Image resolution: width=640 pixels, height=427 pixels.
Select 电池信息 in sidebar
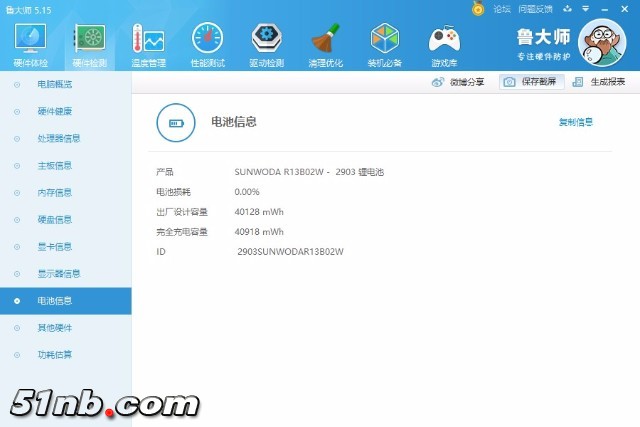(66, 301)
